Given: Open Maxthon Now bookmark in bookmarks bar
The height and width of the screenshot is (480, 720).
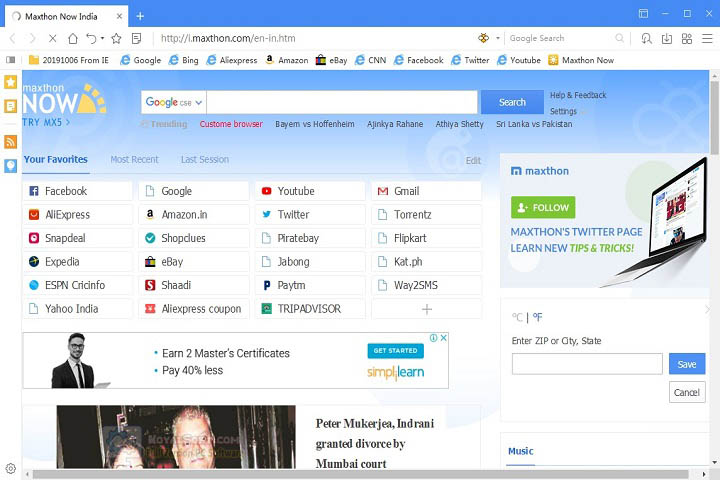Looking at the screenshot, I should [x=581, y=60].
